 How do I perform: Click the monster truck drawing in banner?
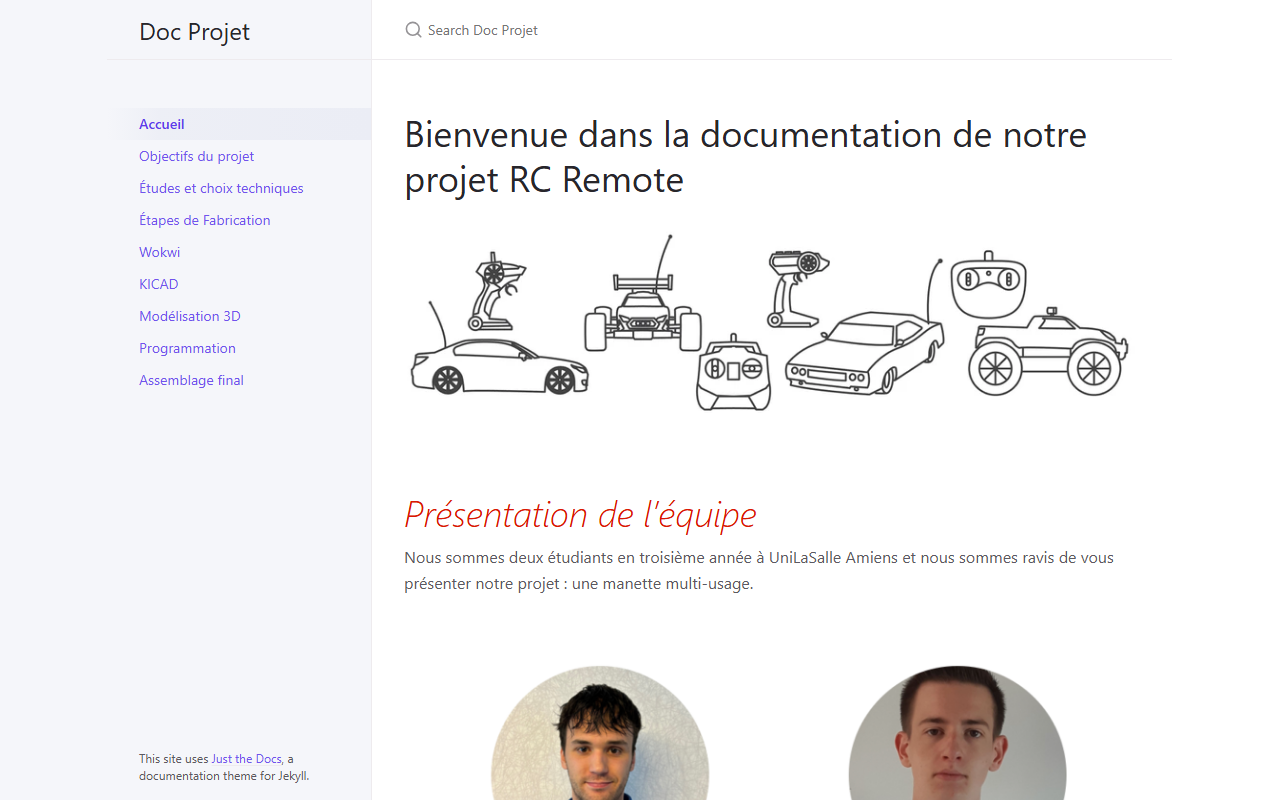point(1048,354)
